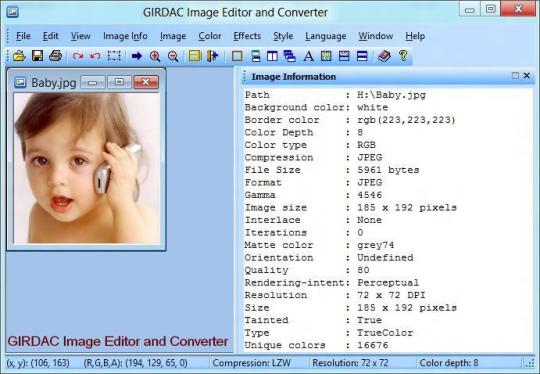The height and width of the screenshot is (374, 540).
Task: Open the Edit menu
Action: (50, 36)
